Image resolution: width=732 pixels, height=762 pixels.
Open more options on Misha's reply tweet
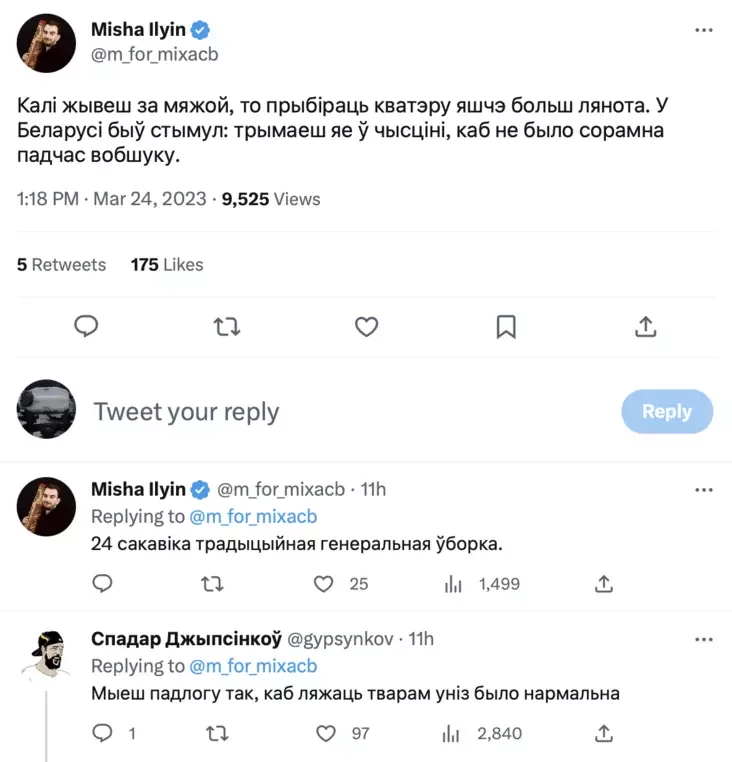point(703,490)
